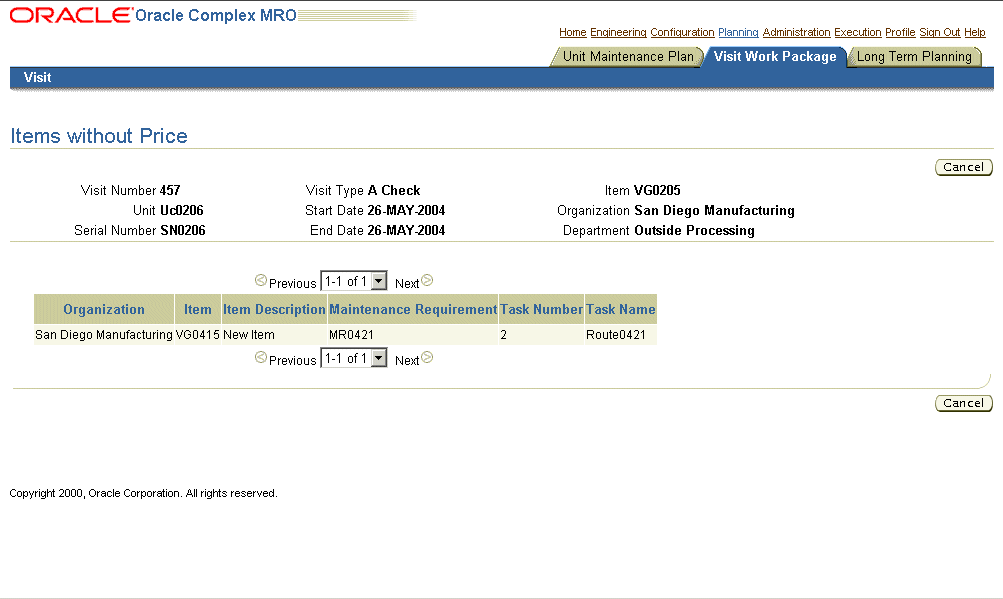Open the Long Term Planning tab
This screenshot has height=599, width=1003.
[914, 56]
